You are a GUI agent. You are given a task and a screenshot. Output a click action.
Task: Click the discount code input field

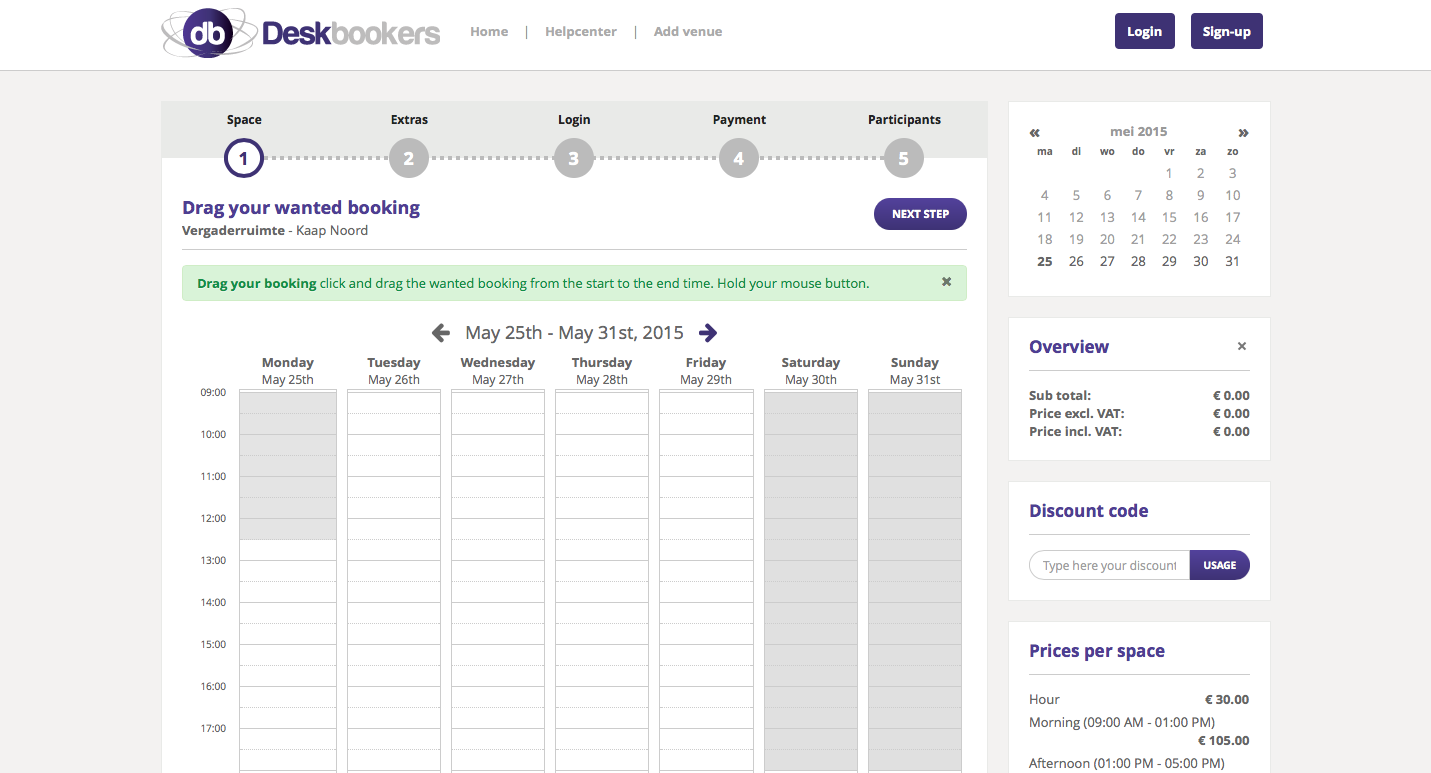[1108, 565]
